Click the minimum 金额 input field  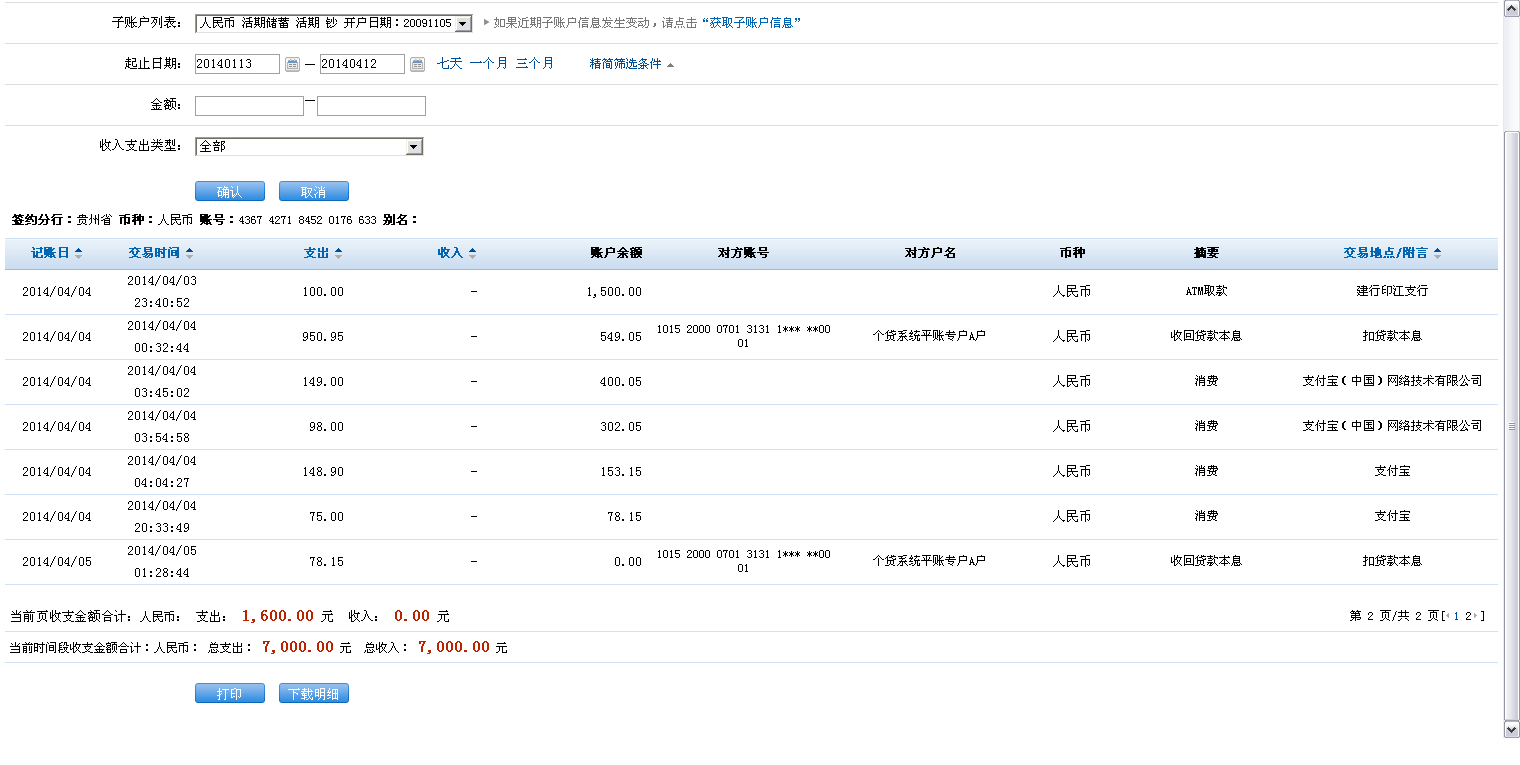click(x=249, y=106)
